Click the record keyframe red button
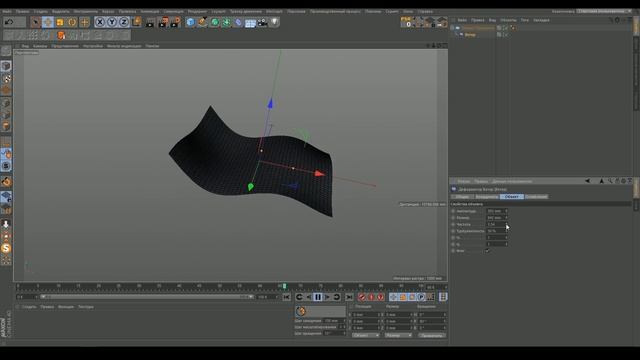Viewport: 640px width, 360px height. [362, 297]
